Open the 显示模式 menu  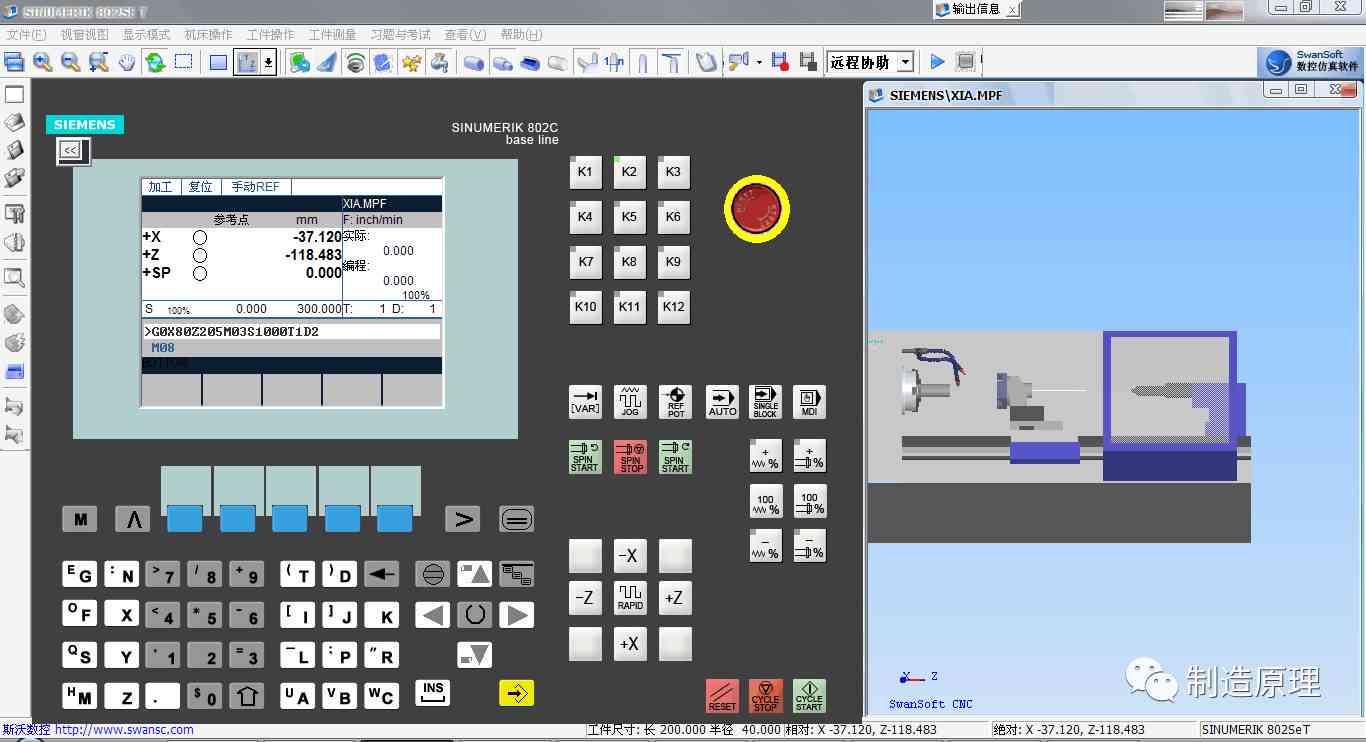[146, 34]
